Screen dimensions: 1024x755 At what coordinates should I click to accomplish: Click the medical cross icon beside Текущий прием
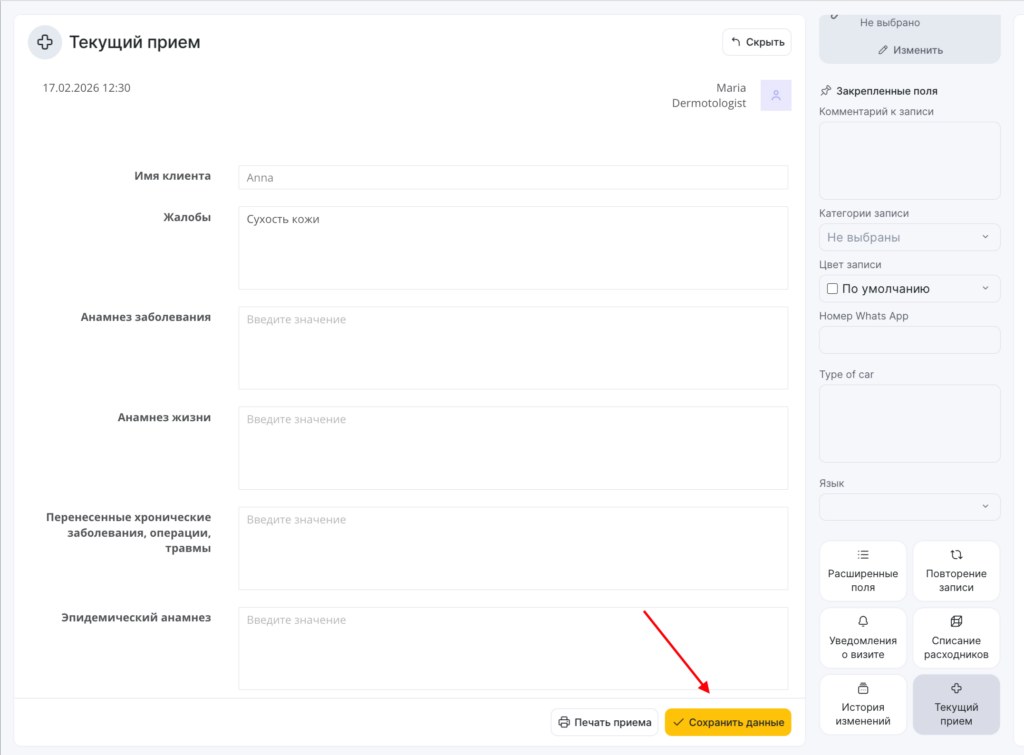(44, 42)
